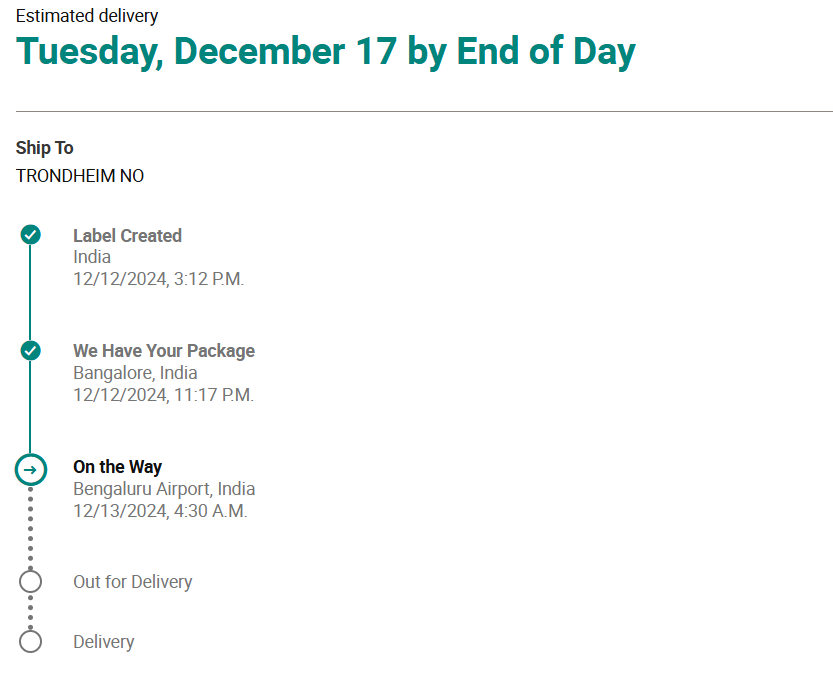The width and height of the screenshot is (833, 689).
Task: Click the Delivery step label
Action: pyautogui.click(x=103, y=642)
